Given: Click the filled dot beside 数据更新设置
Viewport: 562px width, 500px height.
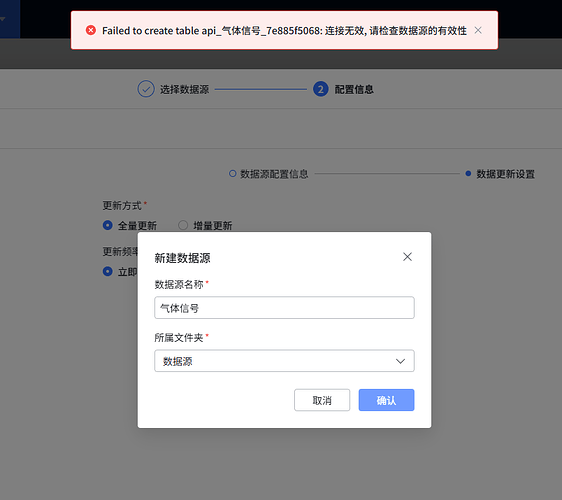Looking at the screenshot, I should 468,173.
